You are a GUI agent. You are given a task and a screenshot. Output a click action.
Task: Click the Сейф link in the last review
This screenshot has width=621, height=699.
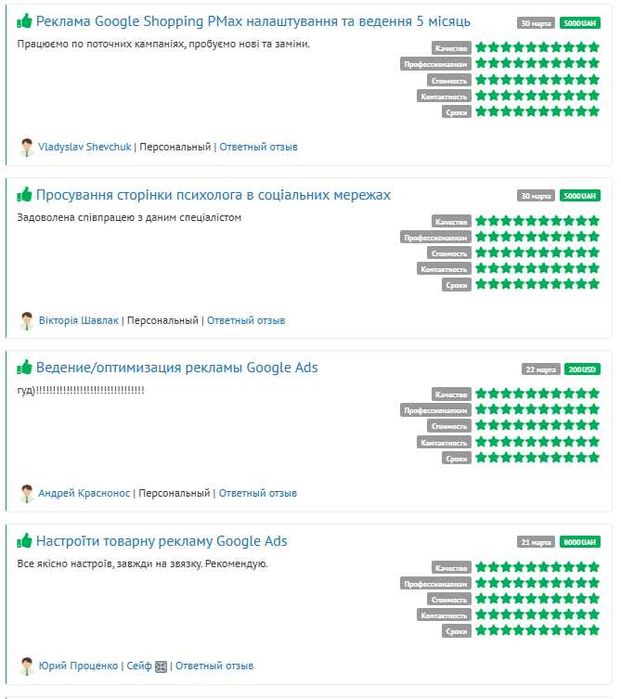pyautogui.click(x=138, y=666)
